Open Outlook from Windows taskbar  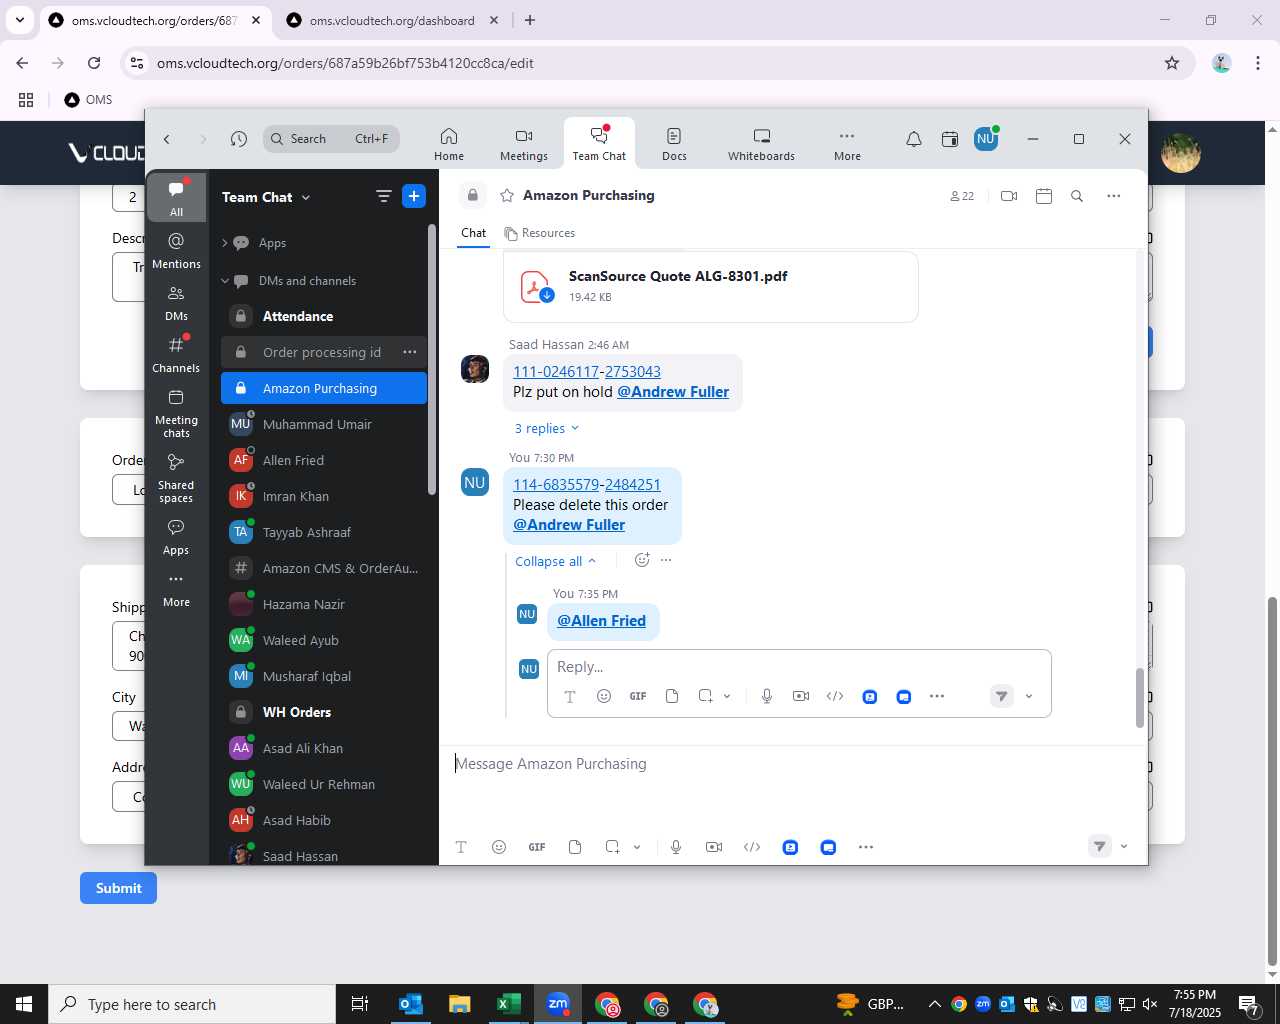[x=411, y=1004]
